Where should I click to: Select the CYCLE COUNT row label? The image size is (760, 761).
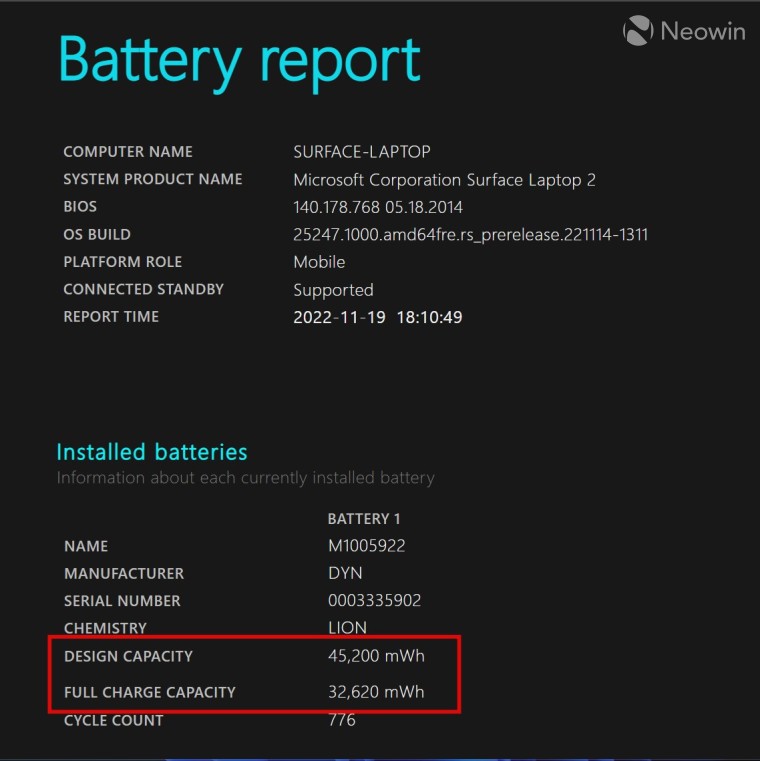coord(114,721)
